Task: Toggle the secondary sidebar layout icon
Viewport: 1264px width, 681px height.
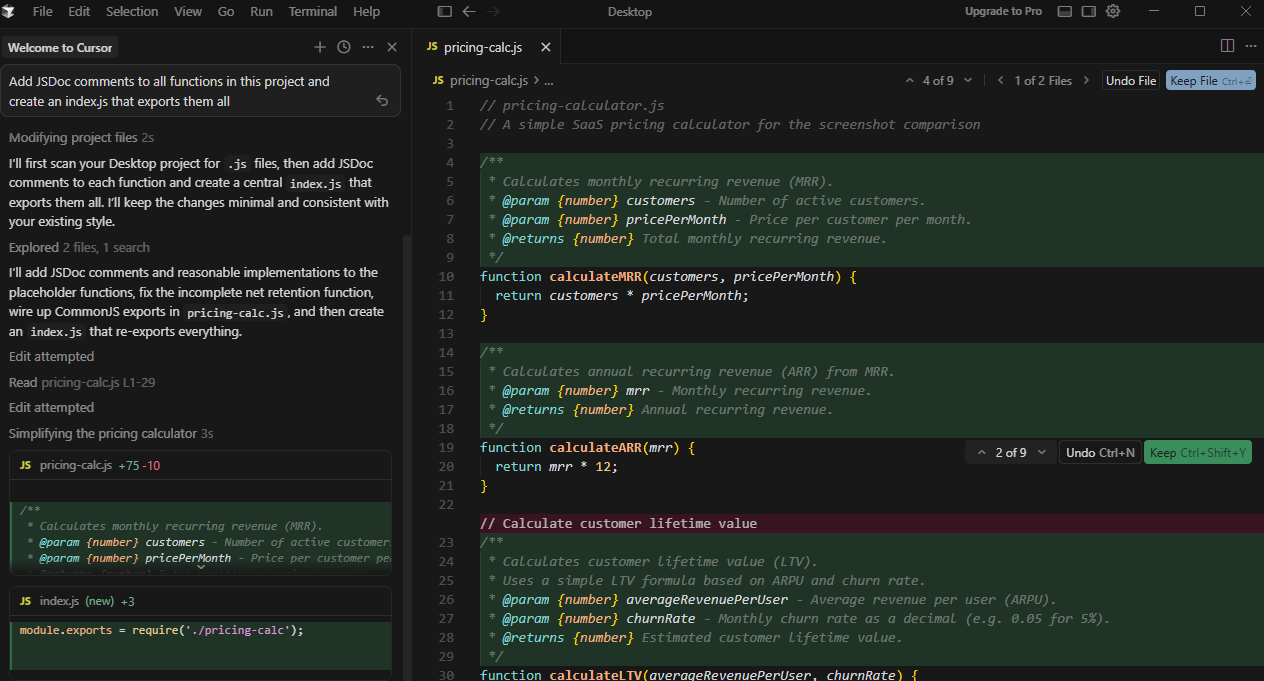Action: coord(1089,11)
